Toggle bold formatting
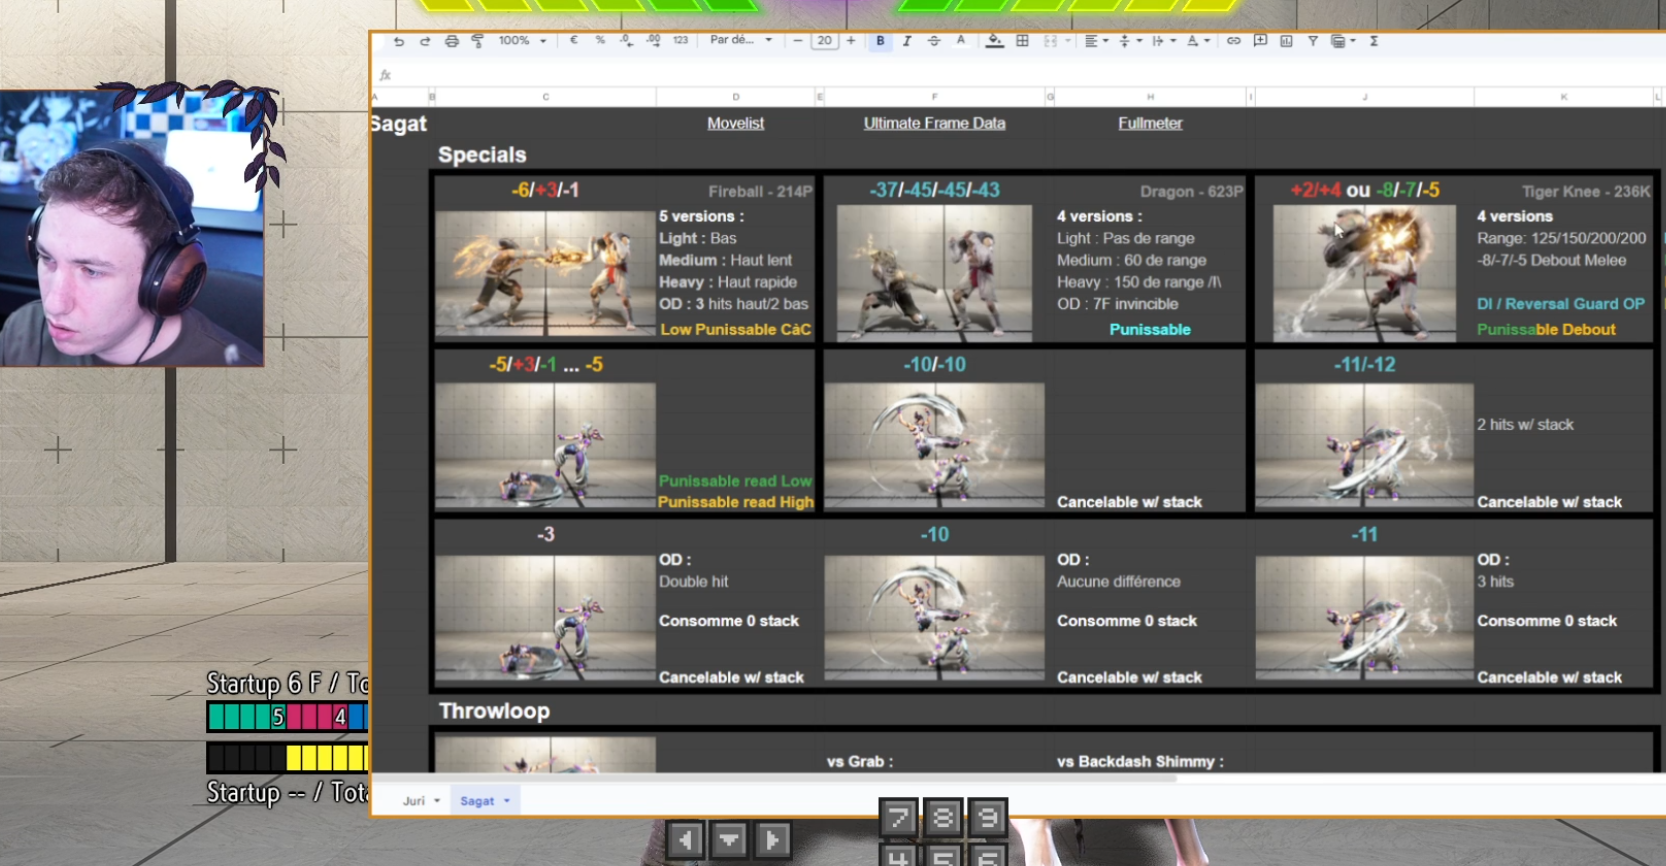 pyautogui.click(x=880, y=41)
